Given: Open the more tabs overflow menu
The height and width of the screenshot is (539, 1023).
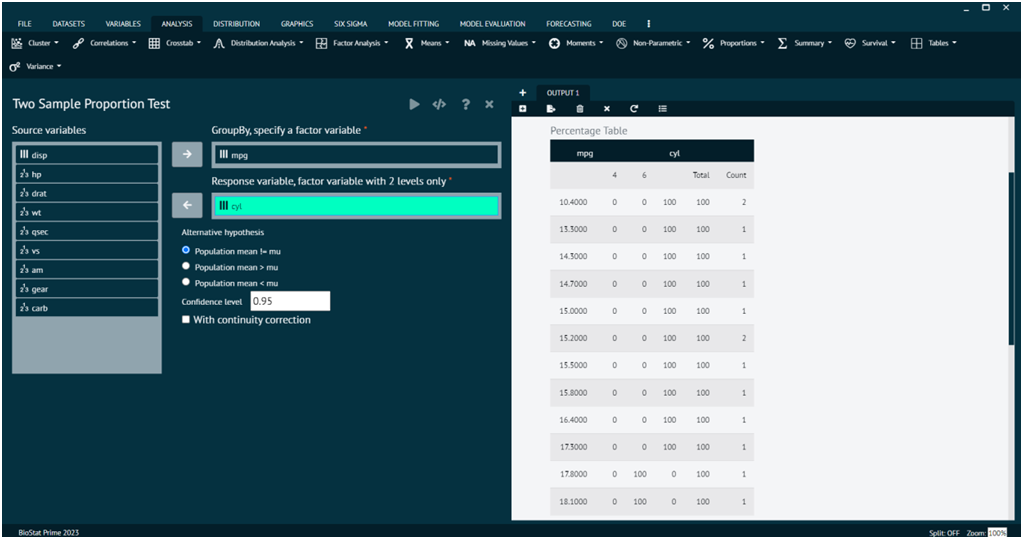Looking at the screenshot, I should pyautogui.click(x=648, y=23).
